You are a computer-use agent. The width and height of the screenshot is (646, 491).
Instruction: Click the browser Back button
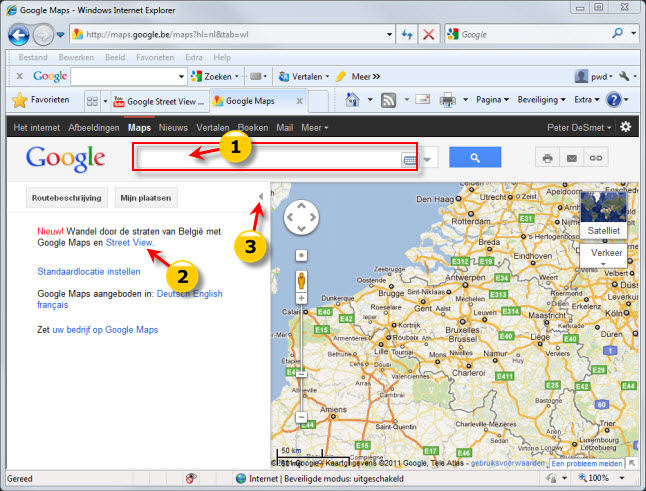[19, 35]
